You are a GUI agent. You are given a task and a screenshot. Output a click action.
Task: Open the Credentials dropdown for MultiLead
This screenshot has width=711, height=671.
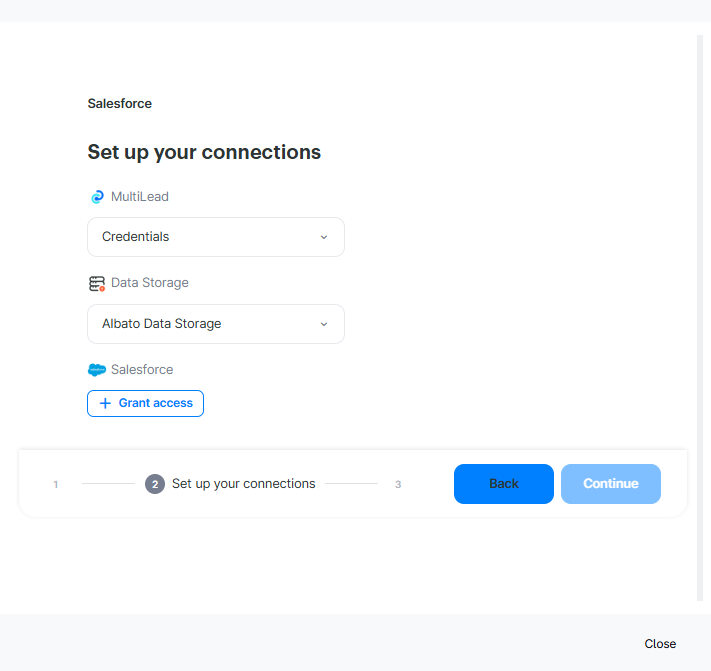click(215, 237)
